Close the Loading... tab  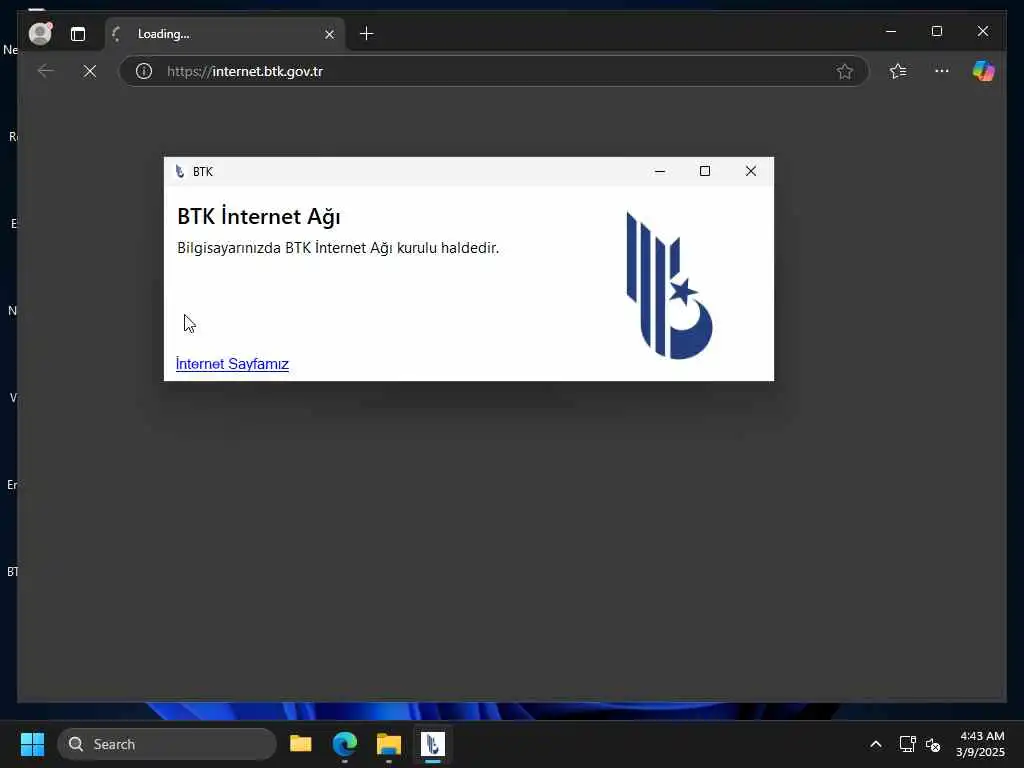329,34
